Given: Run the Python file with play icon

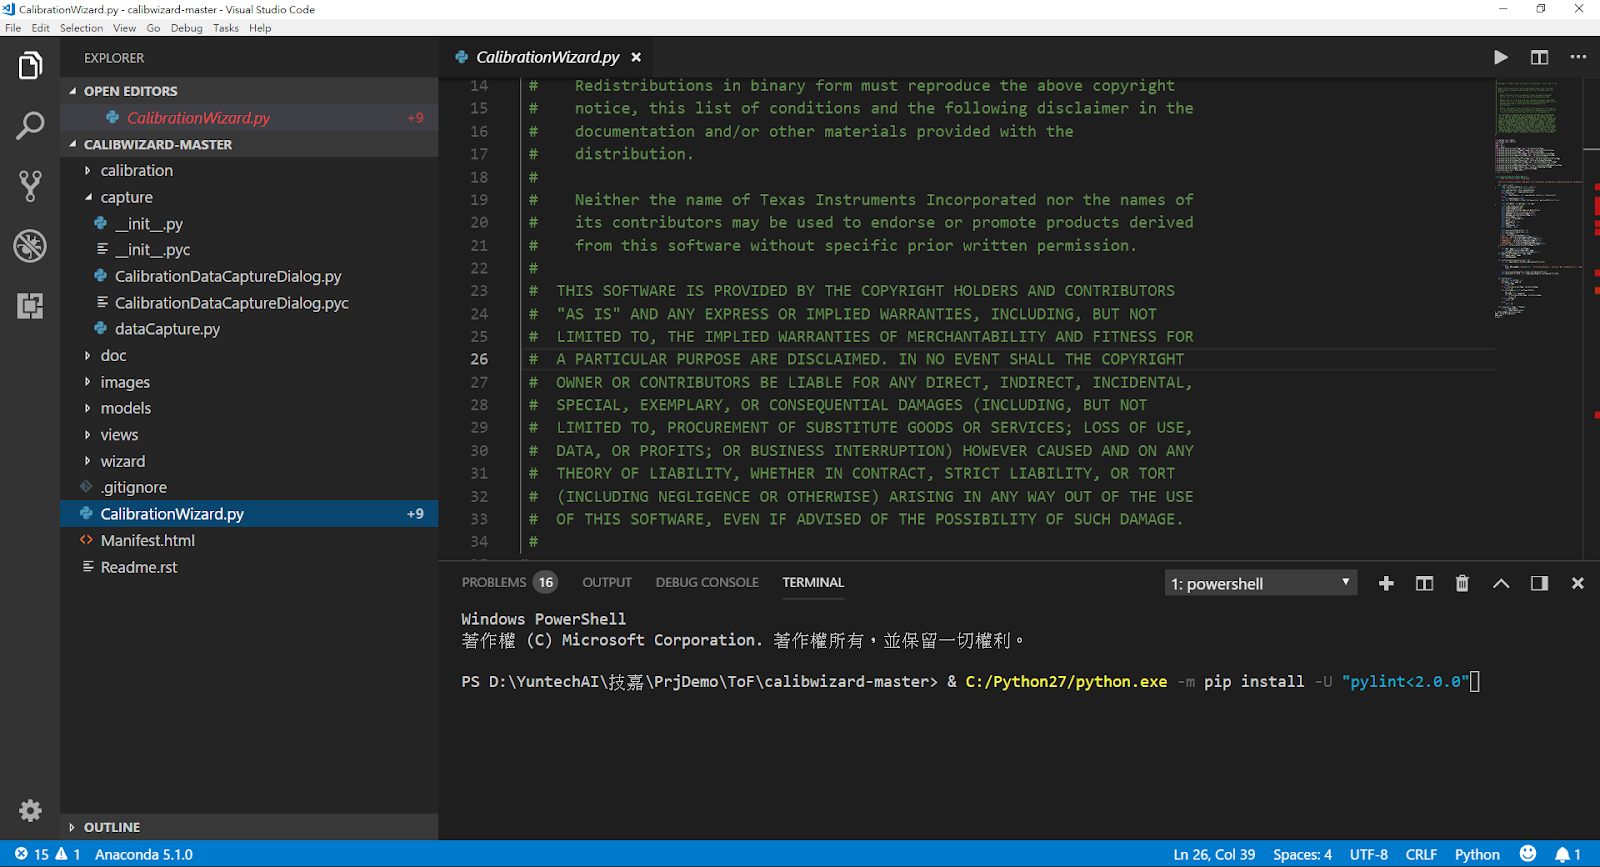Looking at the screenshot, I should (1500, 57).
